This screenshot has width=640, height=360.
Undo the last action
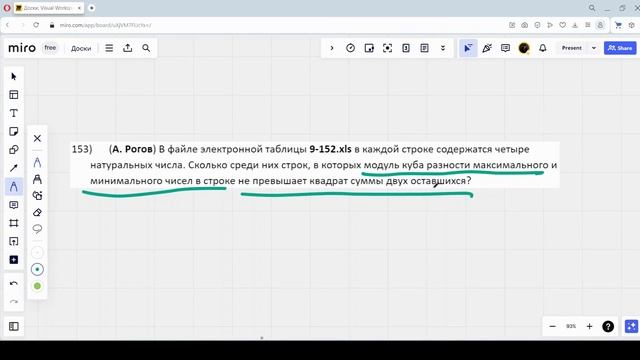tap(13, 283)
